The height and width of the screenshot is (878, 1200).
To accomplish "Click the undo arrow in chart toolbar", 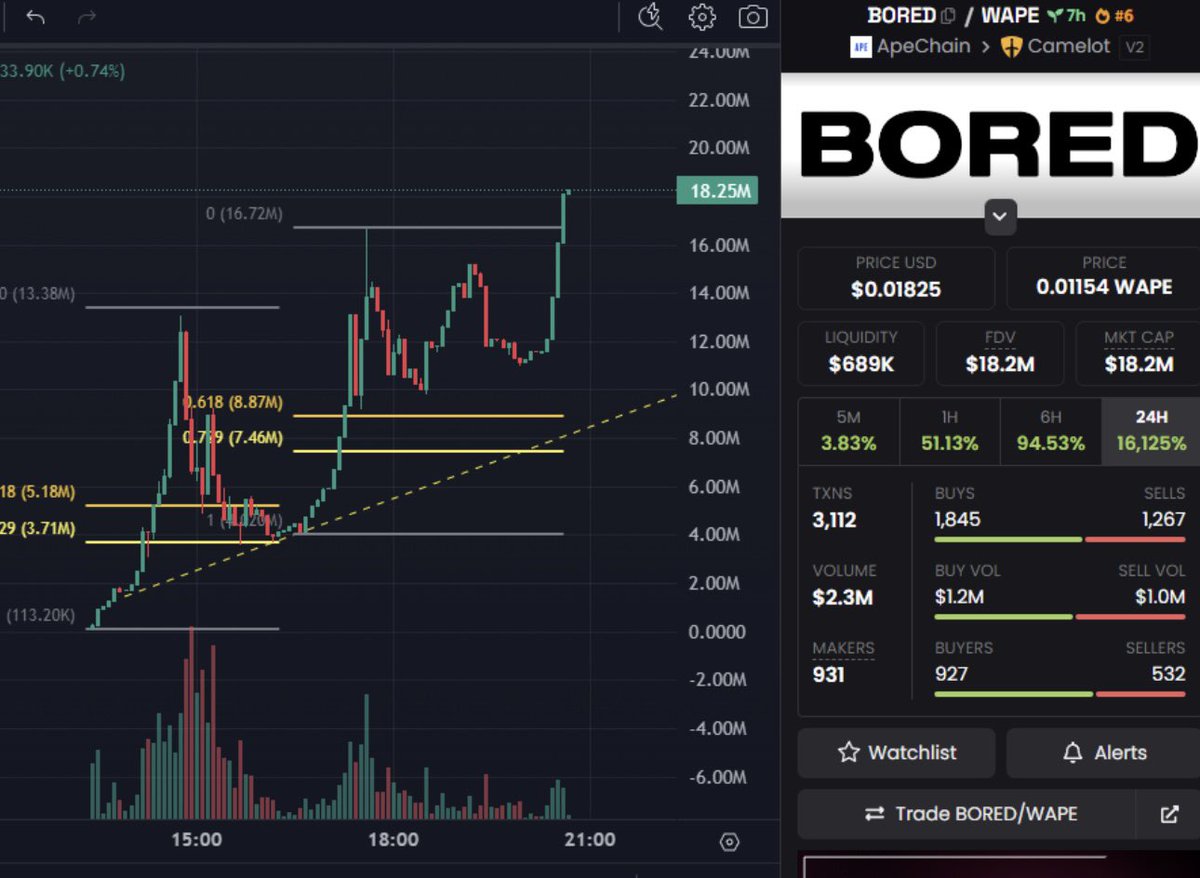I will (36, 17).
